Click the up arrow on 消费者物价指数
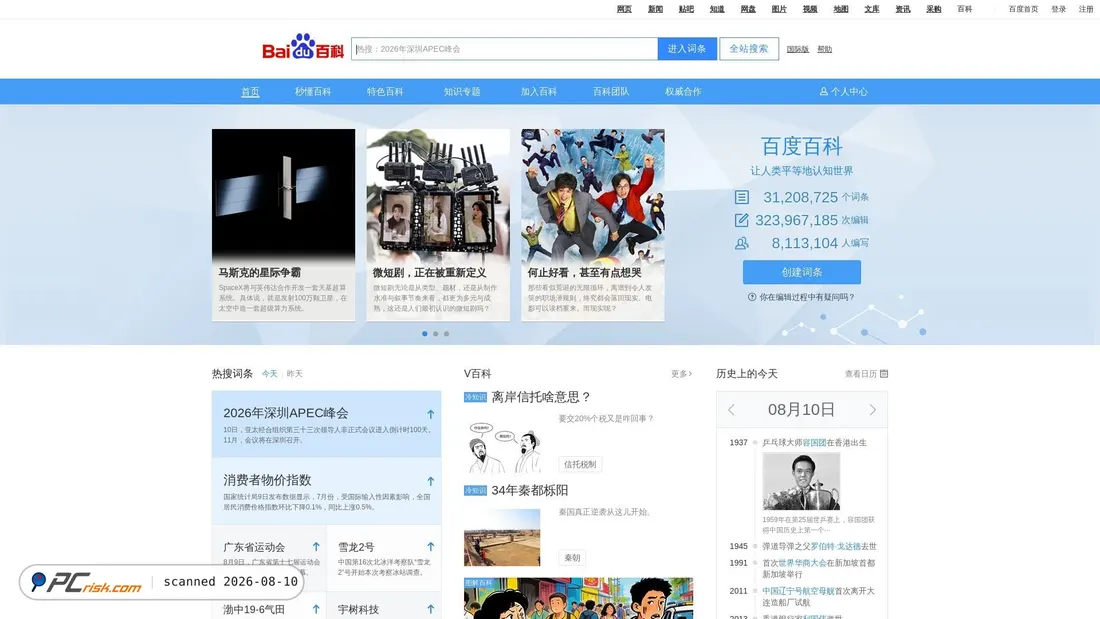This screenshot has height=619, width=1100. tap(430, 481)
